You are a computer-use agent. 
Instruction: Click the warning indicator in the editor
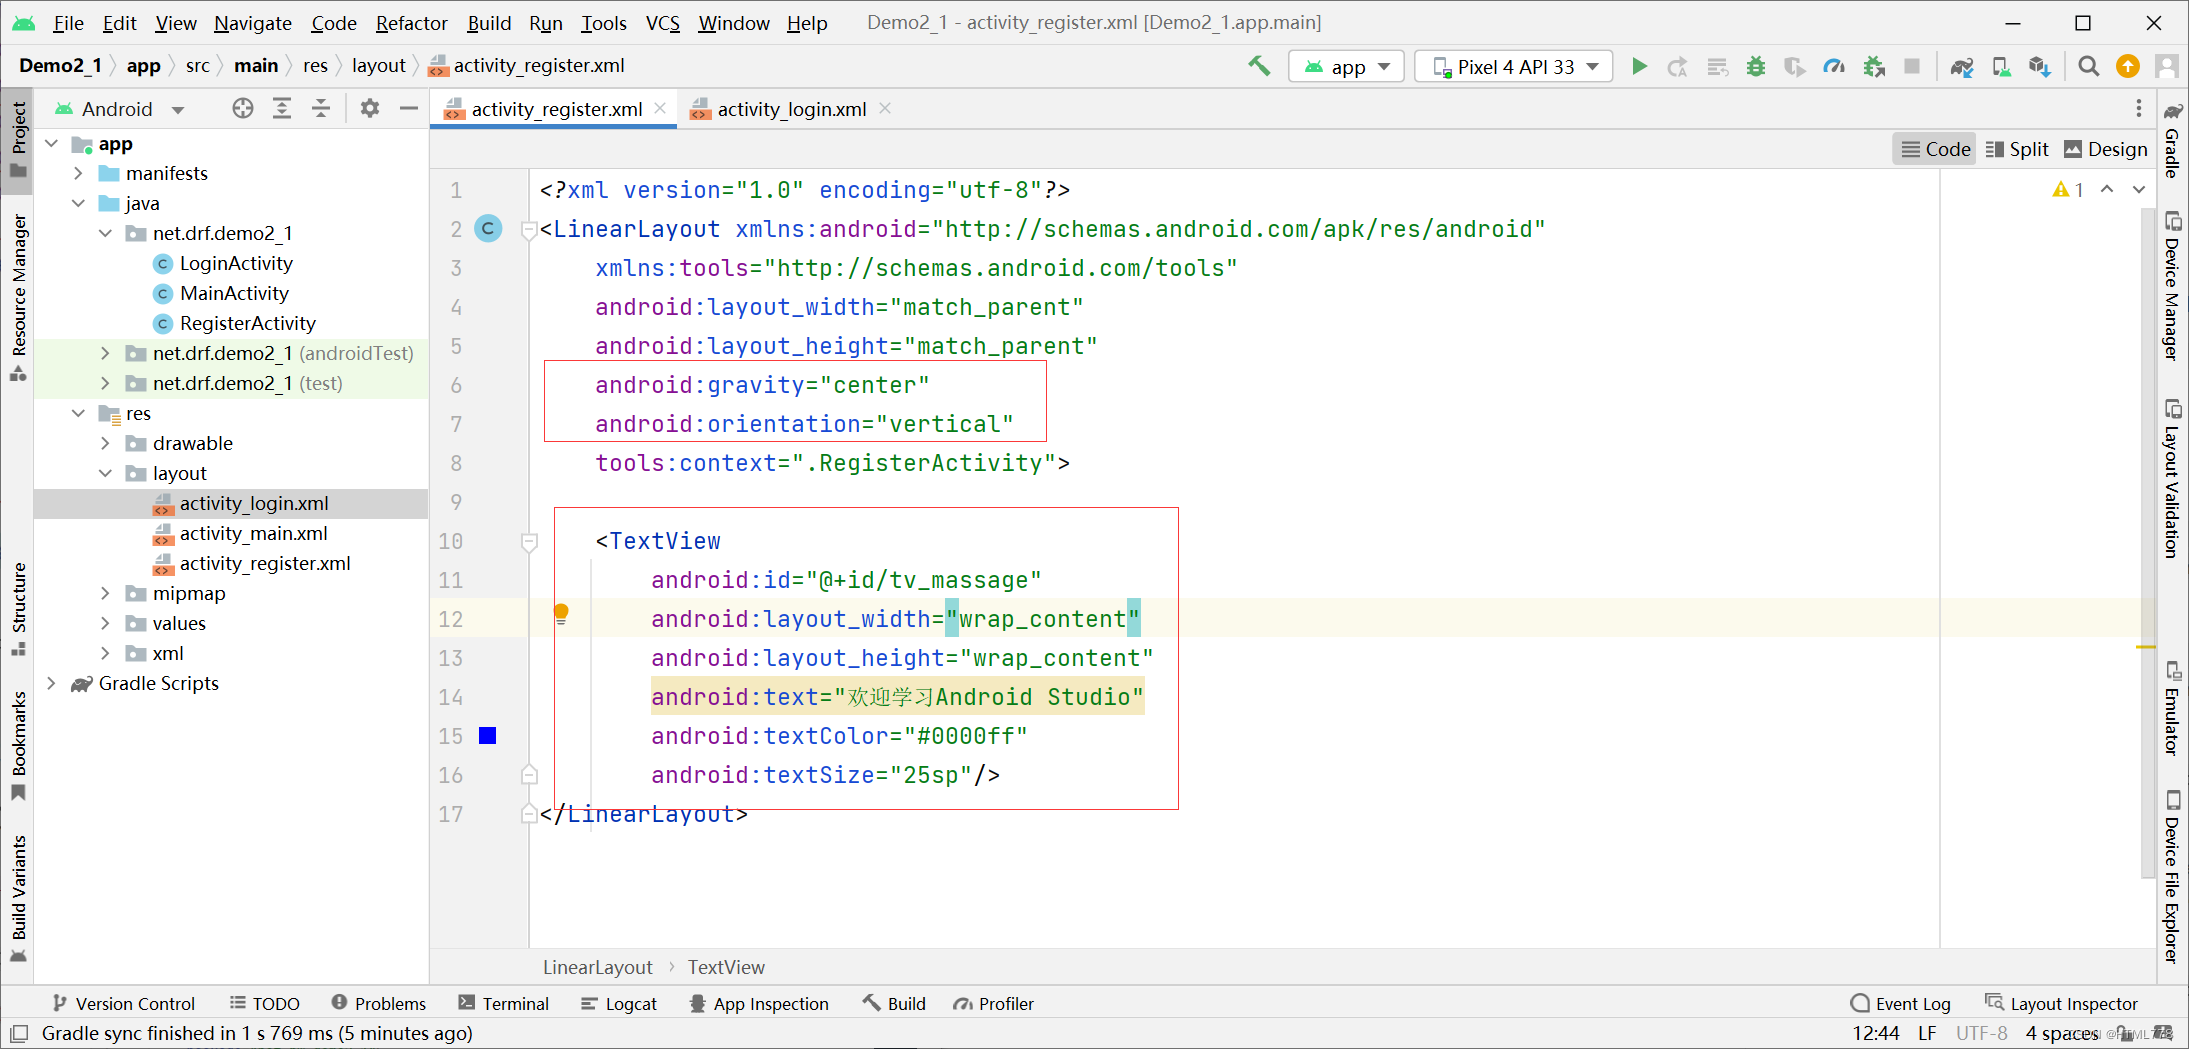point(2068,189)
